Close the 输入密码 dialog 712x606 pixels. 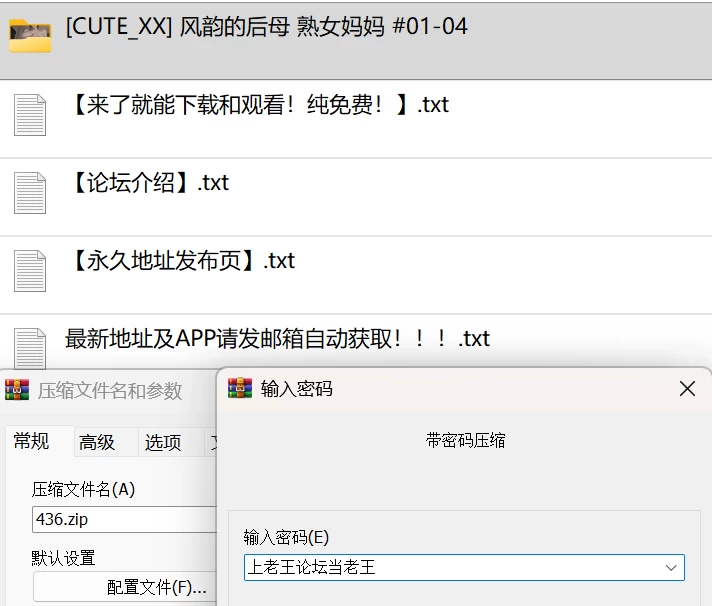687,389
